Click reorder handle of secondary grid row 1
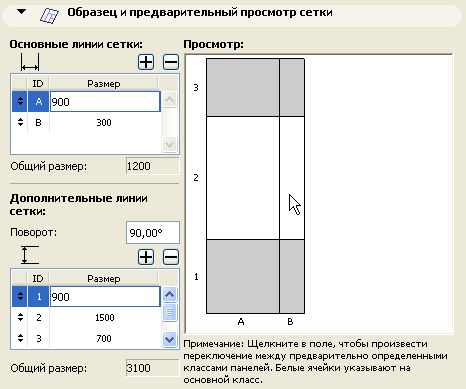This screenshot has width=466, height=389. pos(20,296)
